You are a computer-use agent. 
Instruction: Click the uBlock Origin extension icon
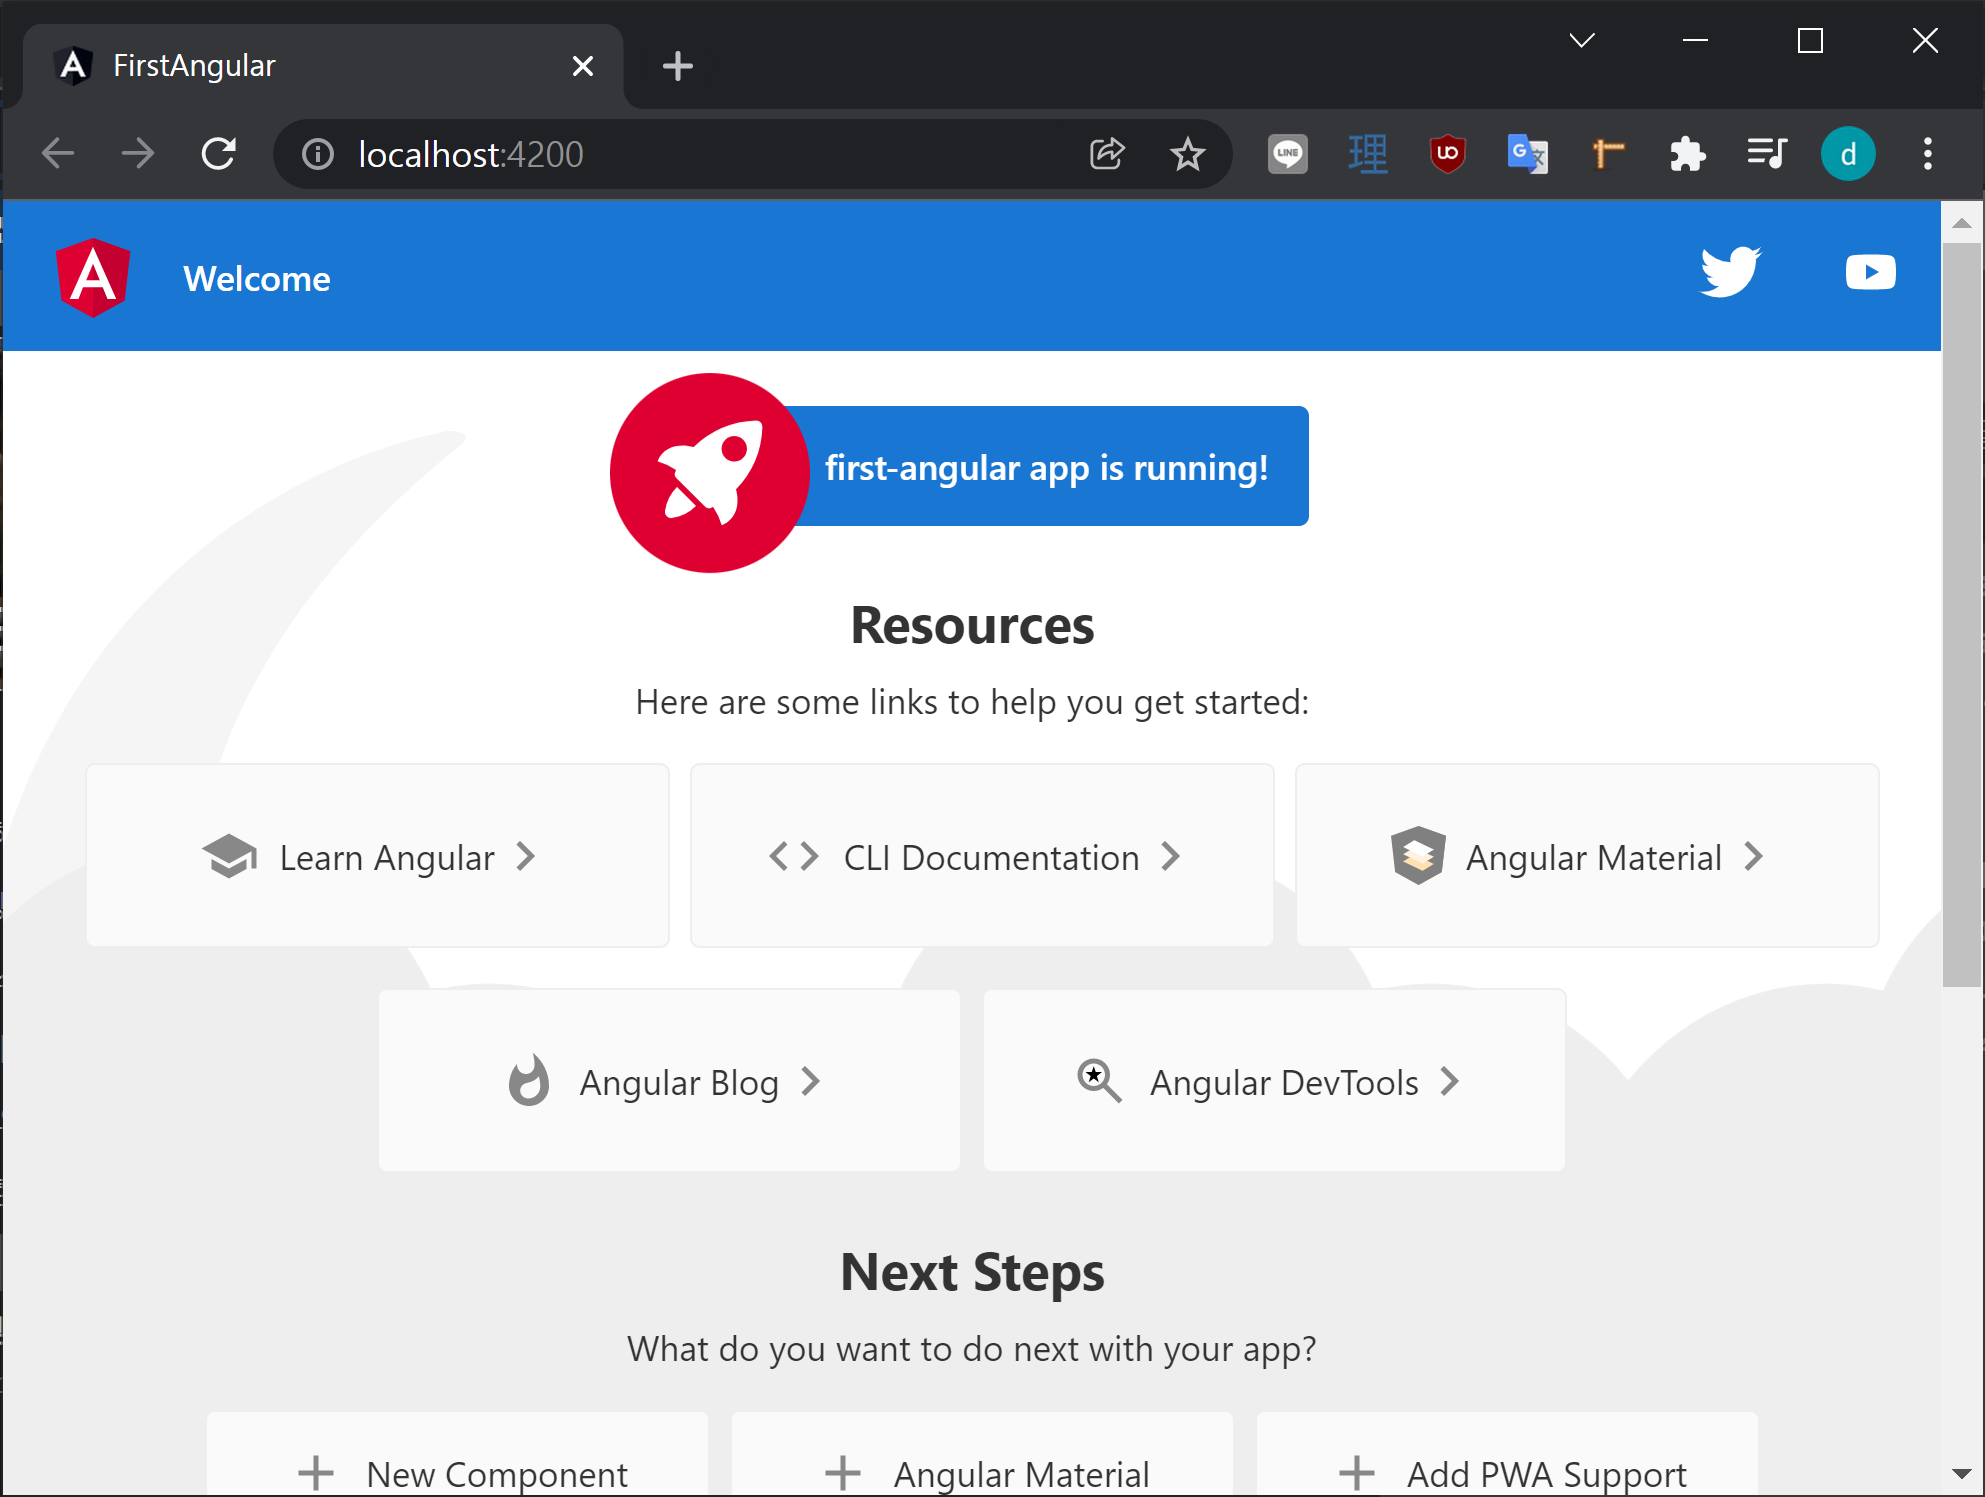1447,154
